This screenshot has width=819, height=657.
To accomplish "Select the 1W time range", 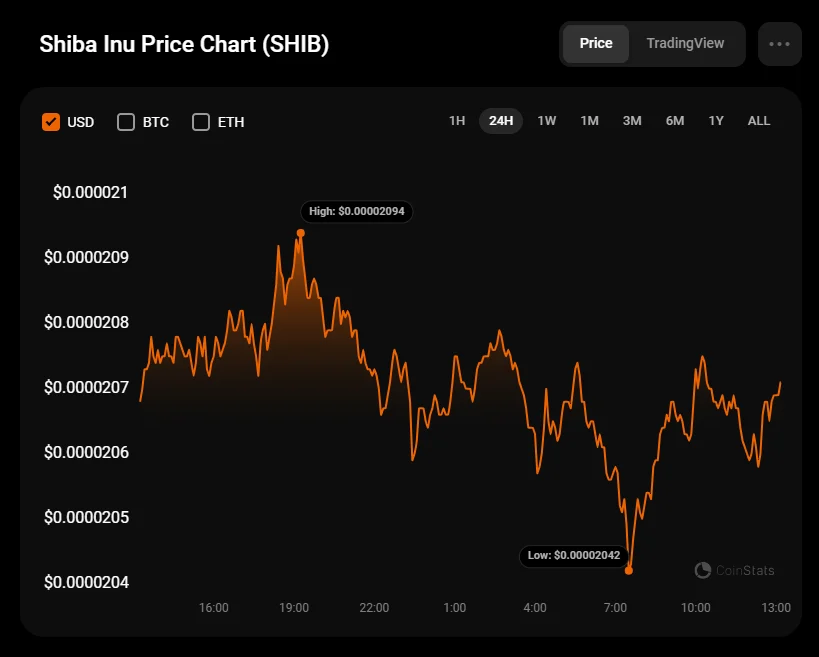I will [x=547, y=121].
